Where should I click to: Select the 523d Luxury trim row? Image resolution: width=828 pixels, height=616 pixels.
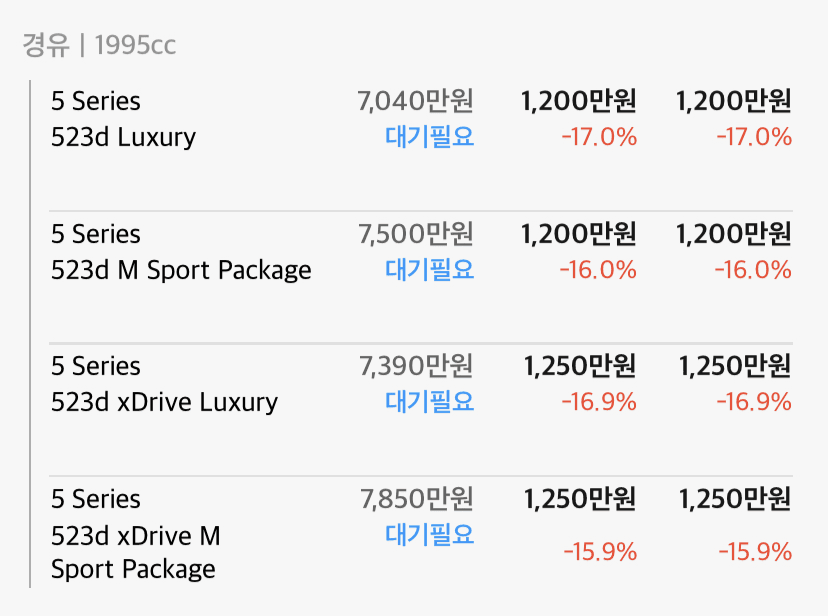tap(122, 137)
